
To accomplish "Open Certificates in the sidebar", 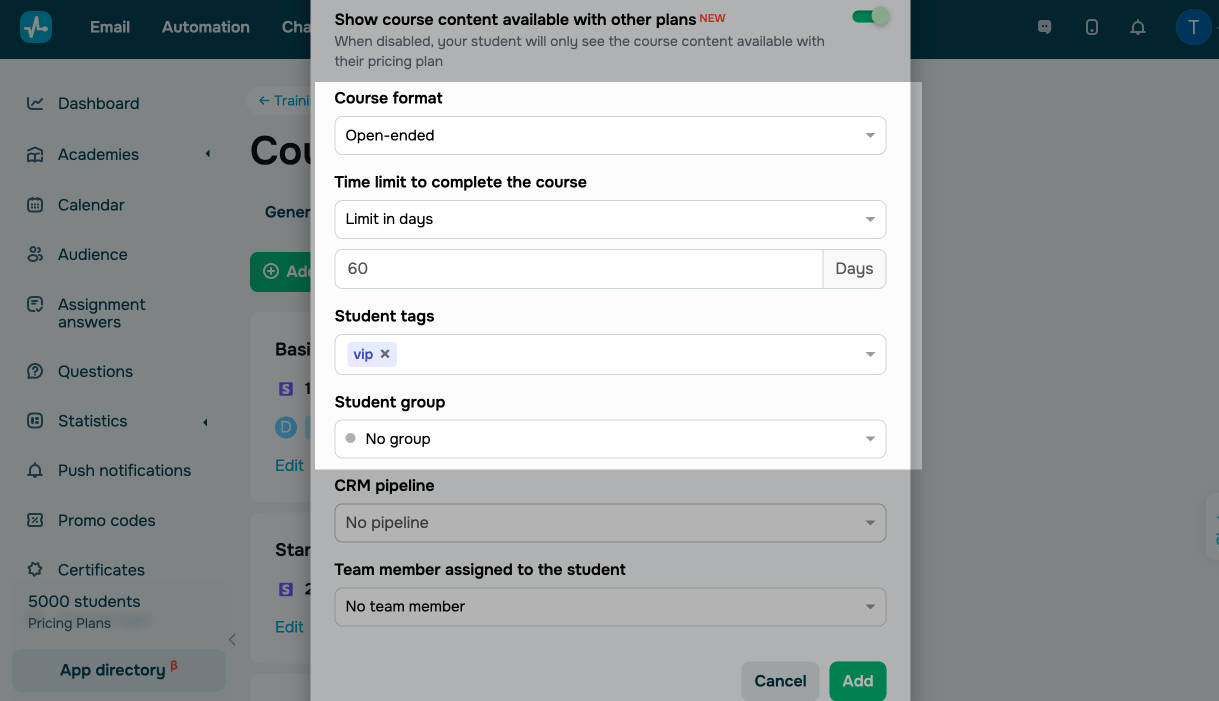I will coord(101,570).
